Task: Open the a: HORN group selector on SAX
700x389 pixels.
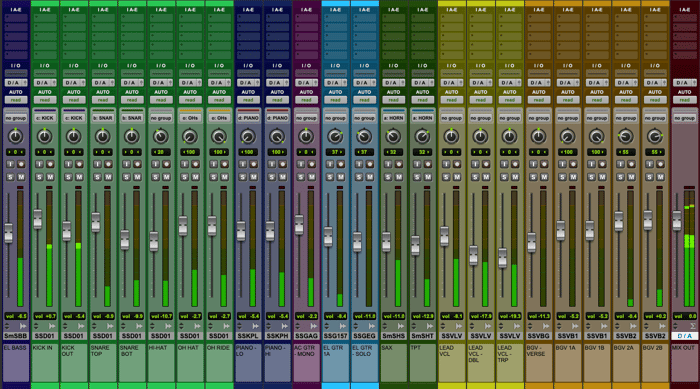Action: [393, 118]
